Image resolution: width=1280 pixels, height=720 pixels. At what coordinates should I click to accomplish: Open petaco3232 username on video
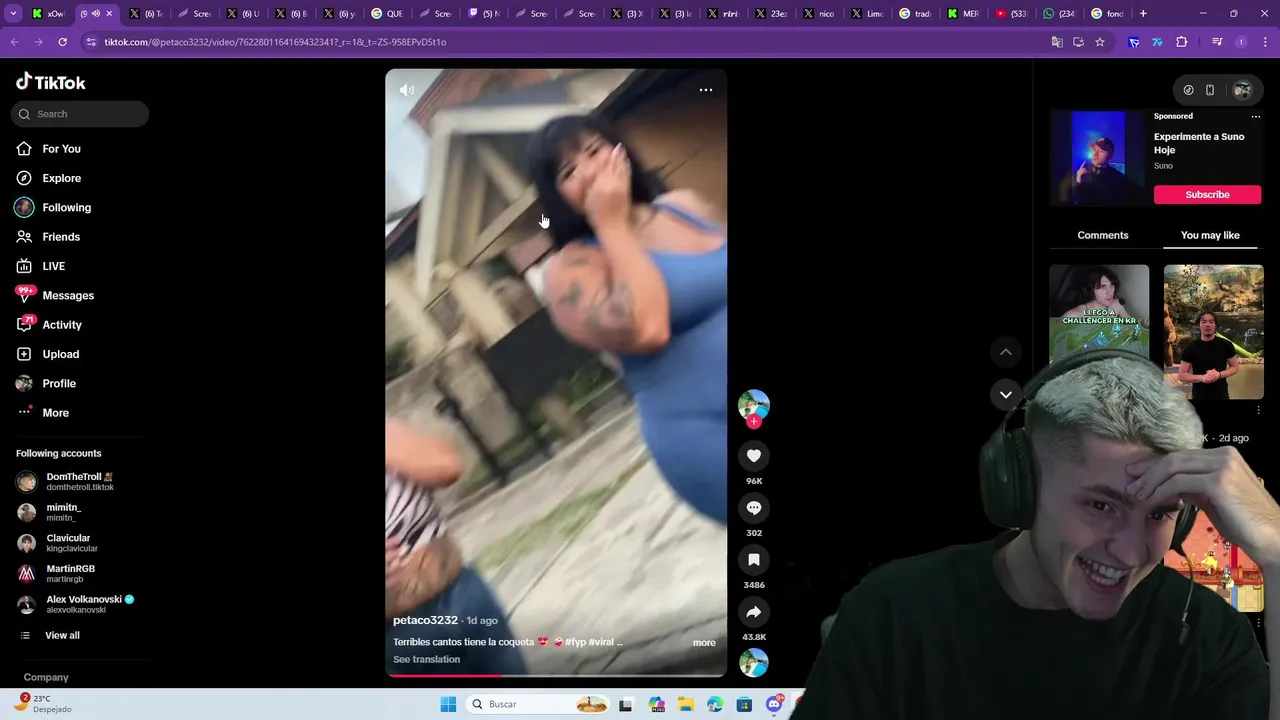425,620
